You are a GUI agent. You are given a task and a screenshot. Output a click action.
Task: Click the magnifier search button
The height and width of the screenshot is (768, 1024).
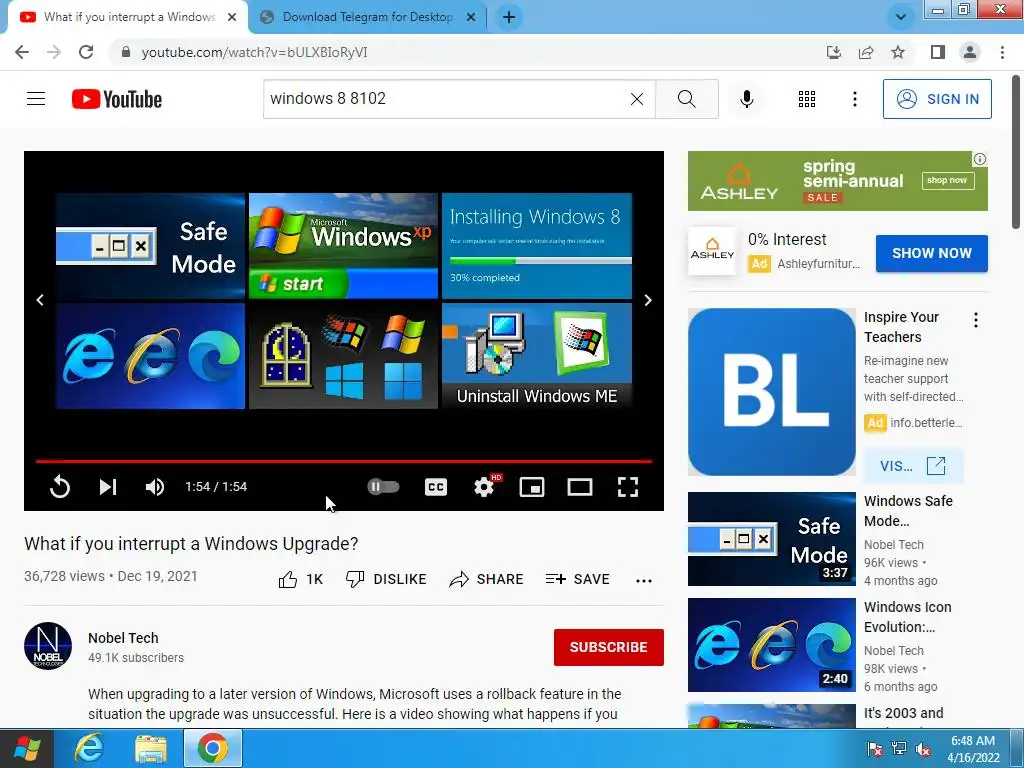click(x=686, y=99)
